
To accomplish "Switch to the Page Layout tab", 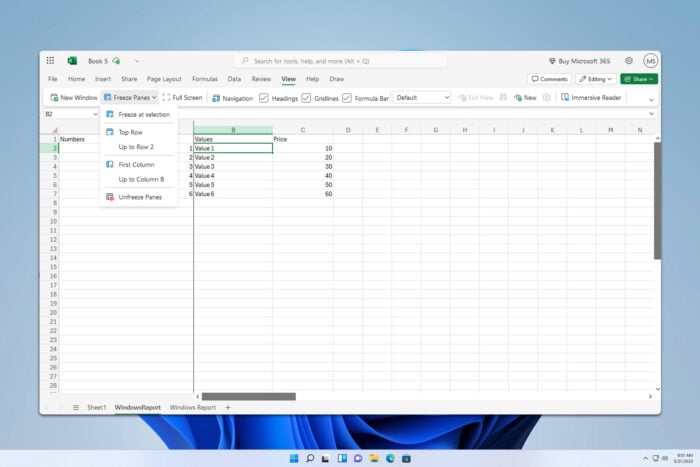I will pos(164,79).
